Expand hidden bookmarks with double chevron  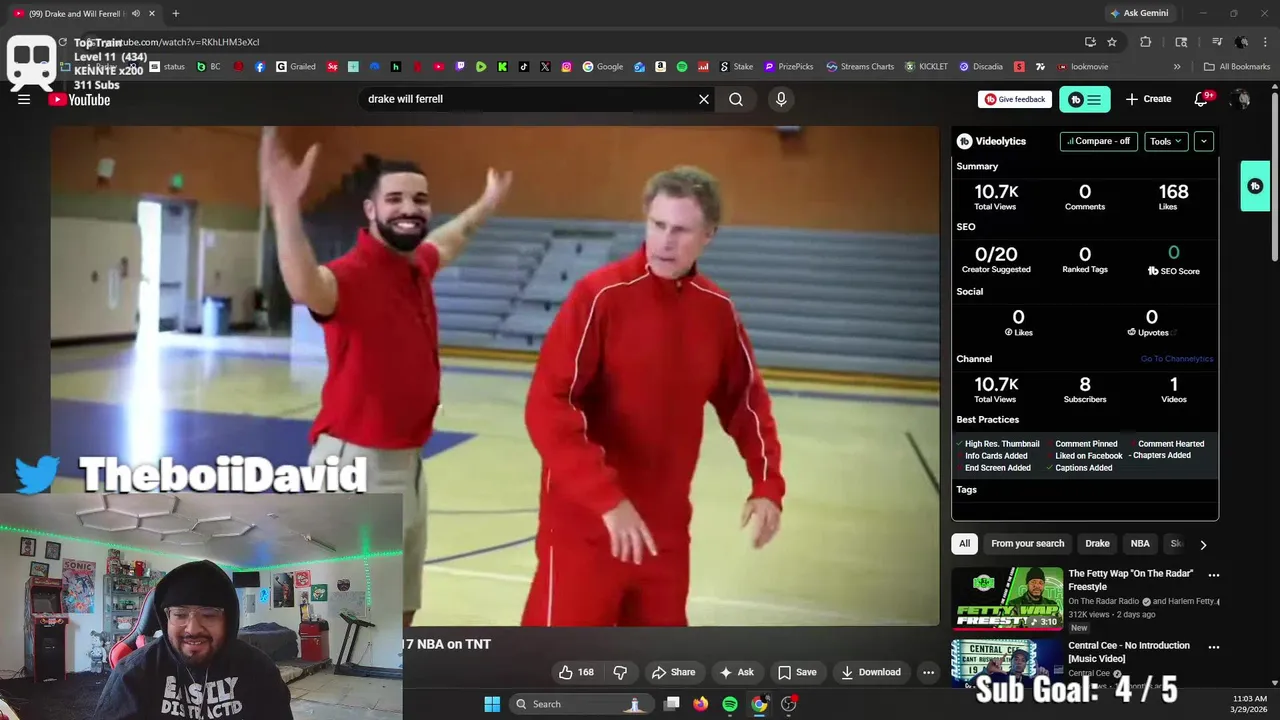(x=1177, y=67)
